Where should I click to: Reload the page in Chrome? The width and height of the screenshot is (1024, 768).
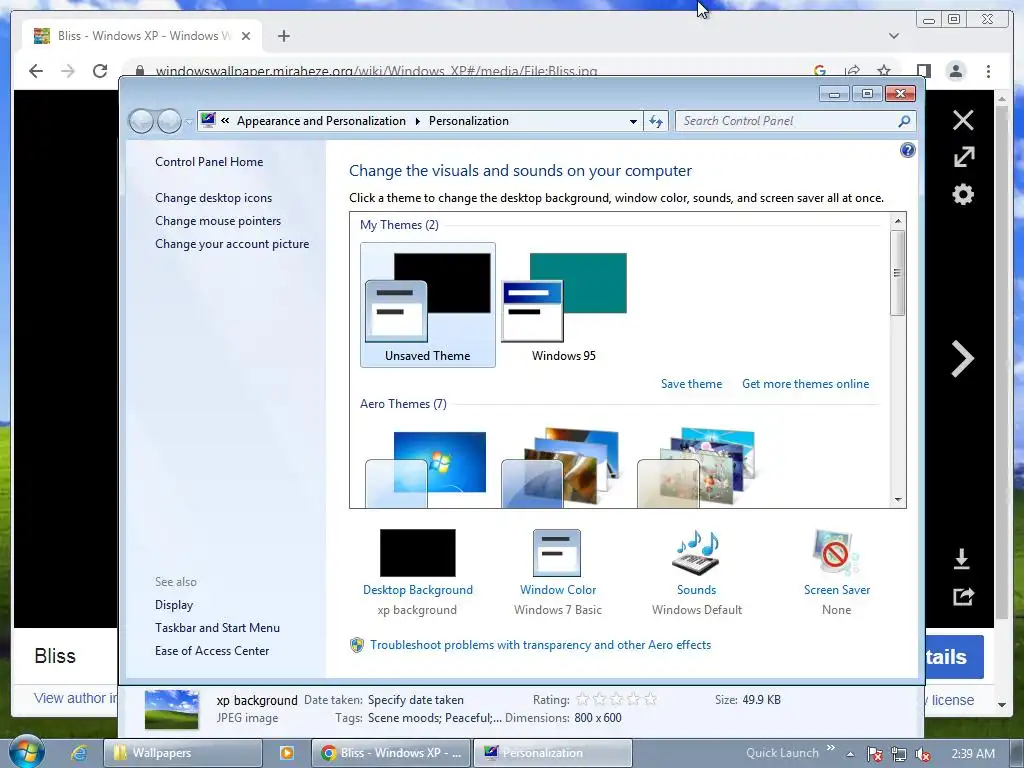coord(99,71)
